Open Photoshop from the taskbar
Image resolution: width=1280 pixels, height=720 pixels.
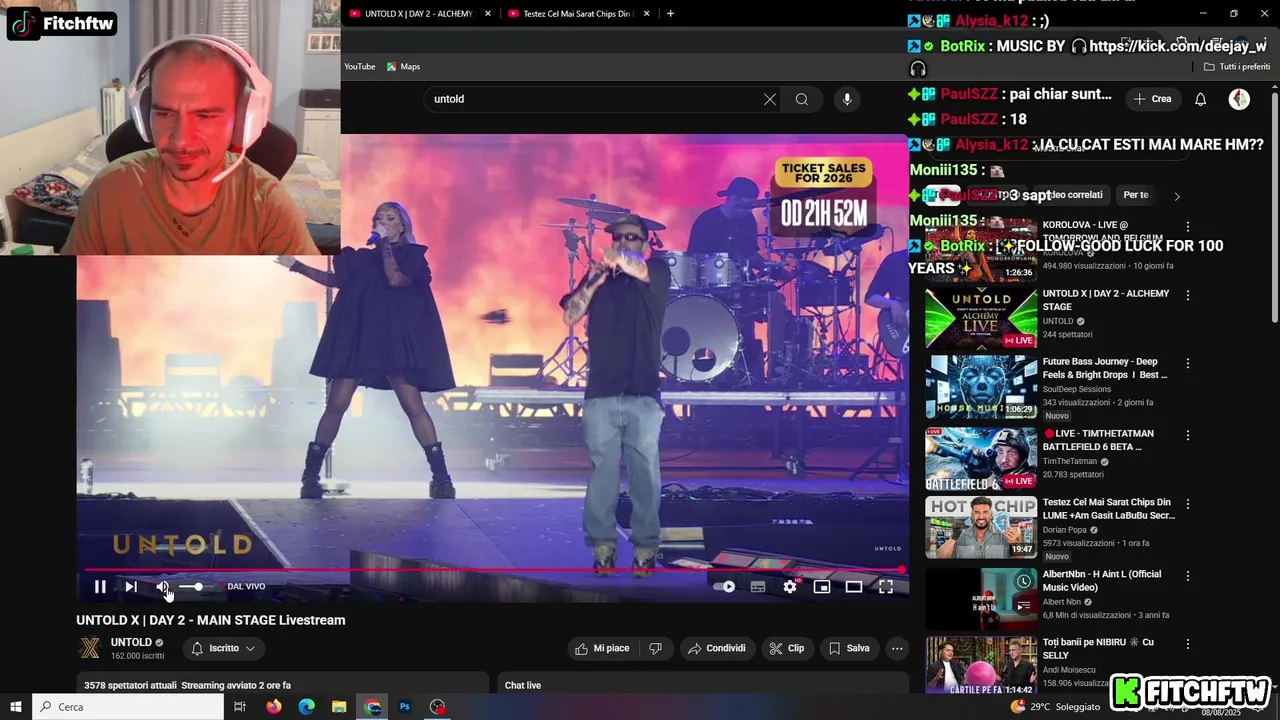(405, 707)
